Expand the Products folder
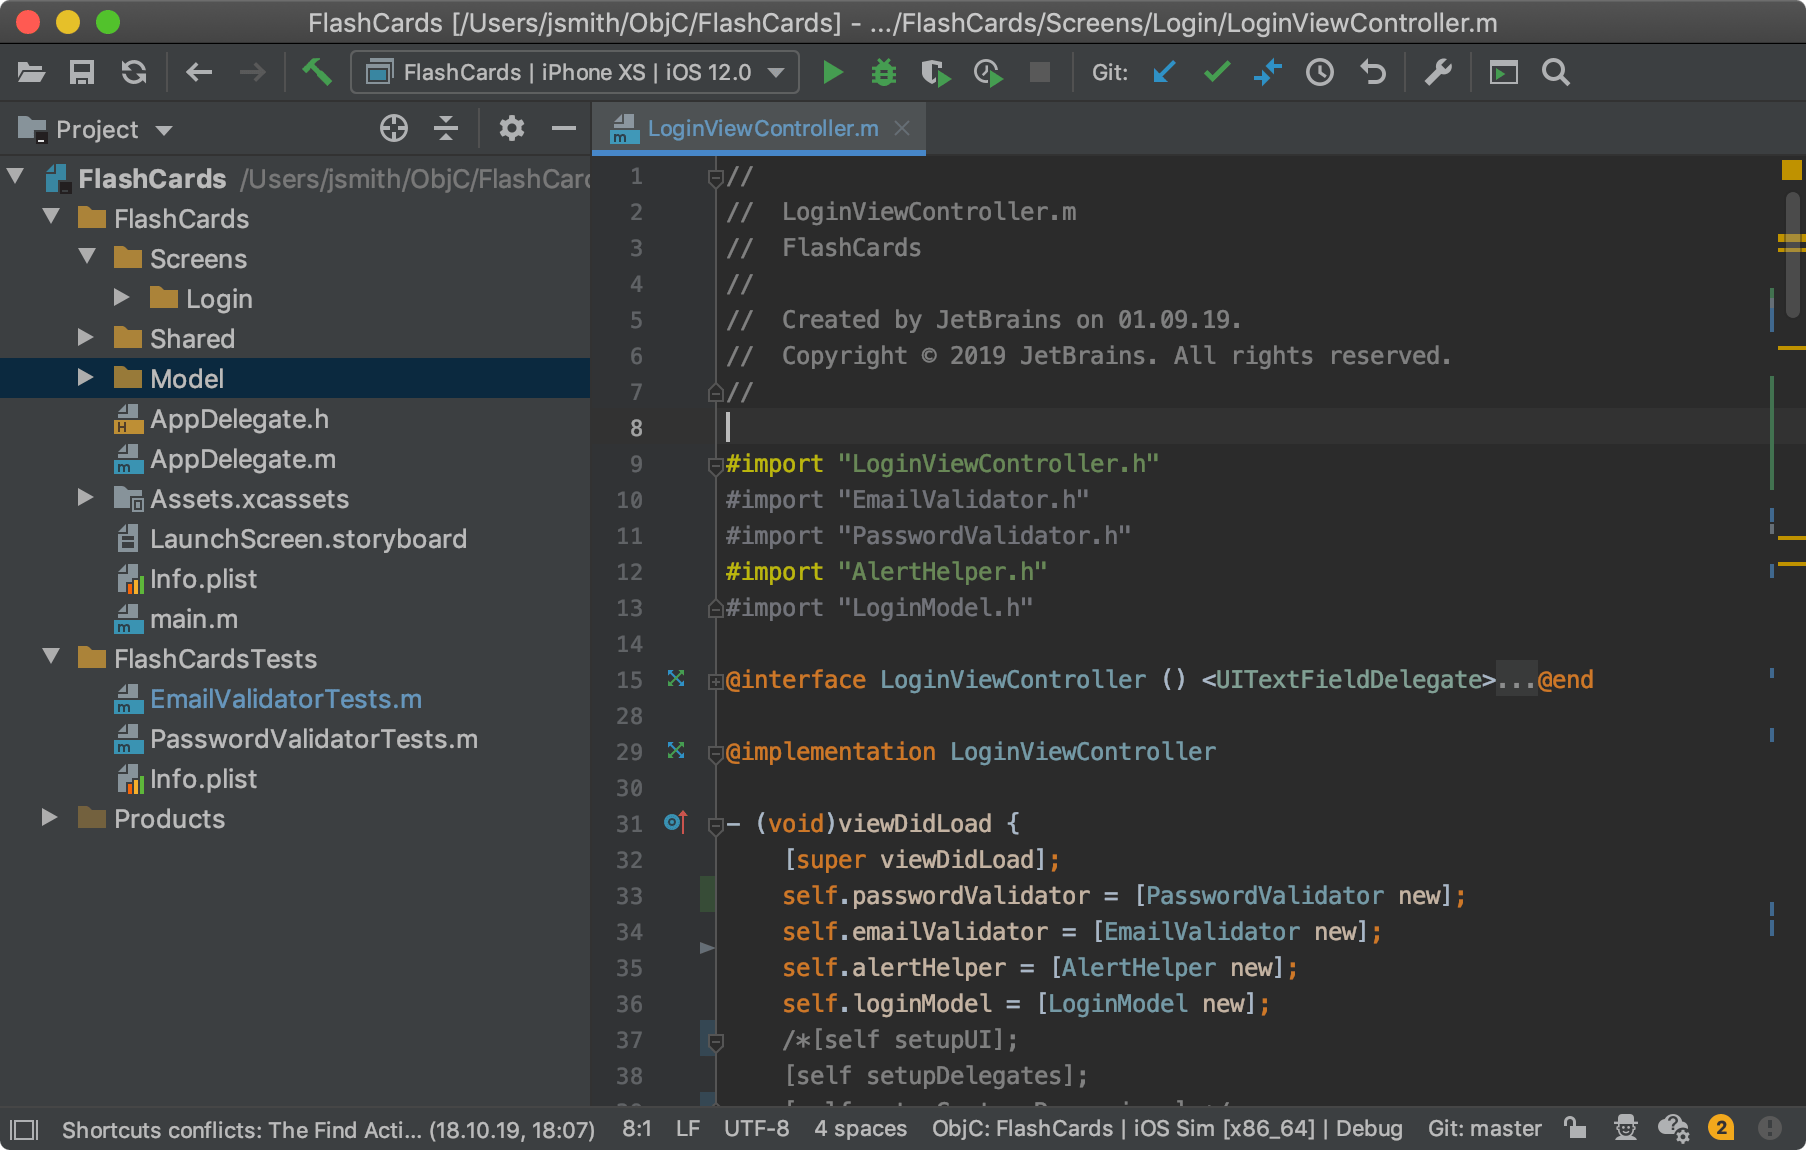 (x=49, y=817)
